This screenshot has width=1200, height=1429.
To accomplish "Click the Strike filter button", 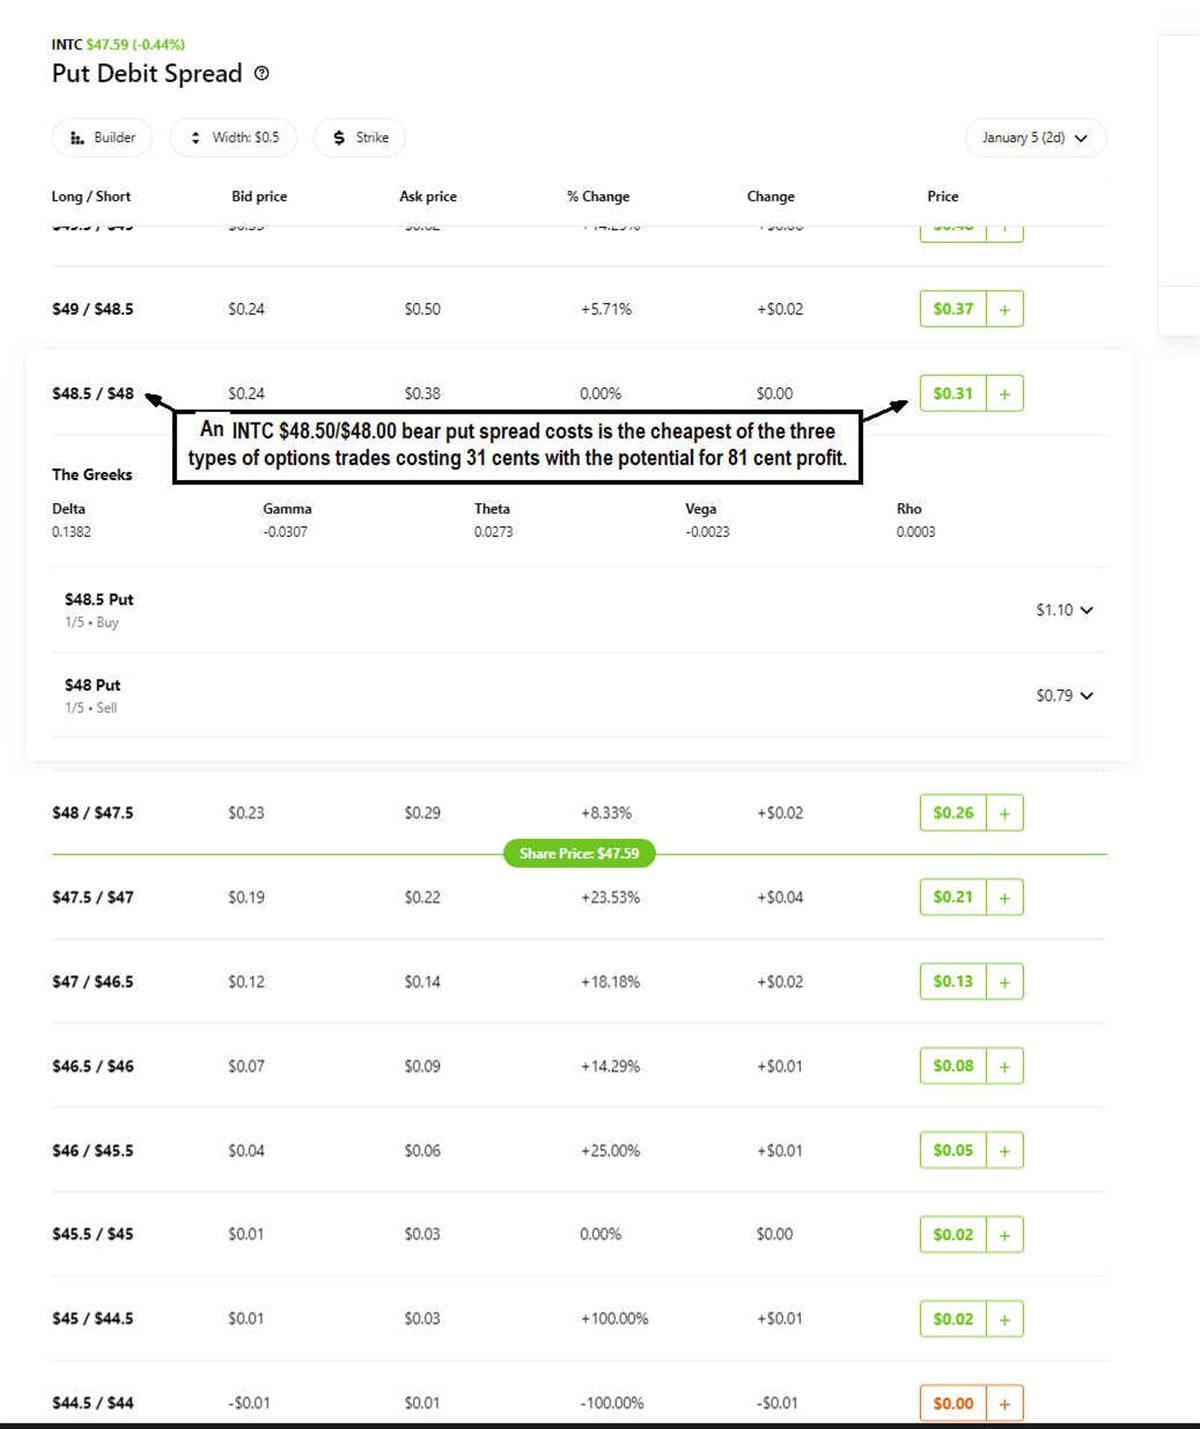I will tap(360, 138).
